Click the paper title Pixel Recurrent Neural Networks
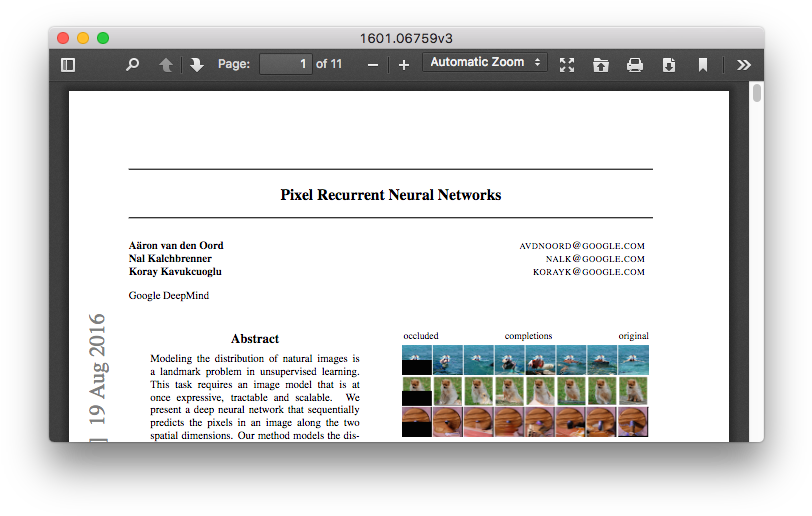 [390, 195]
